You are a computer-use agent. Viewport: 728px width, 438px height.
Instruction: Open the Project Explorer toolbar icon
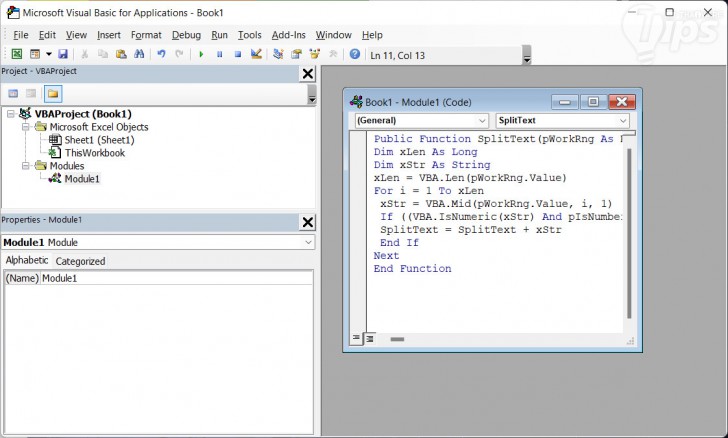click(x=278, y=54)
